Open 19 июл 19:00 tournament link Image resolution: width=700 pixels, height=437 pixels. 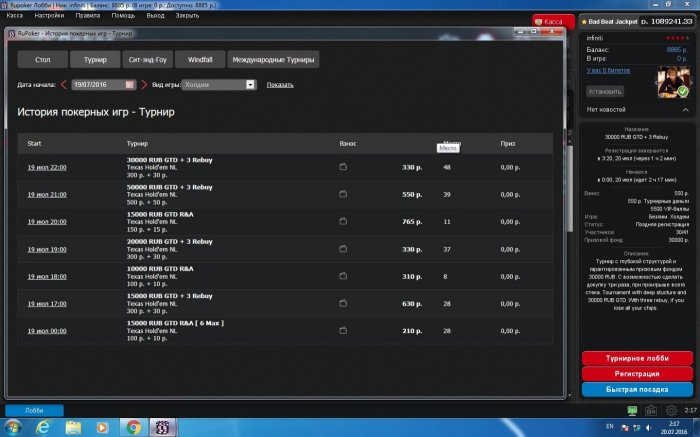pos(47,250)
